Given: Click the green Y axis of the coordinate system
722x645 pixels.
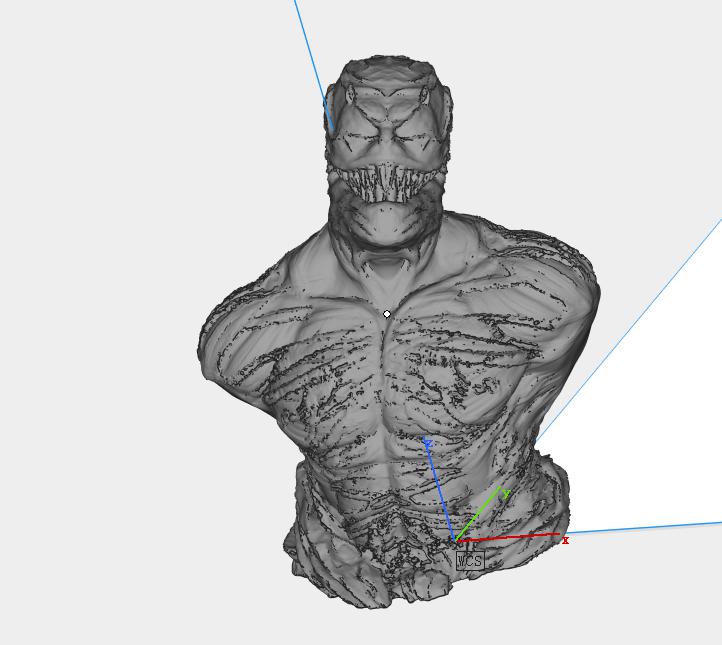Looking at the screenshot, I should tap(478, 514).
